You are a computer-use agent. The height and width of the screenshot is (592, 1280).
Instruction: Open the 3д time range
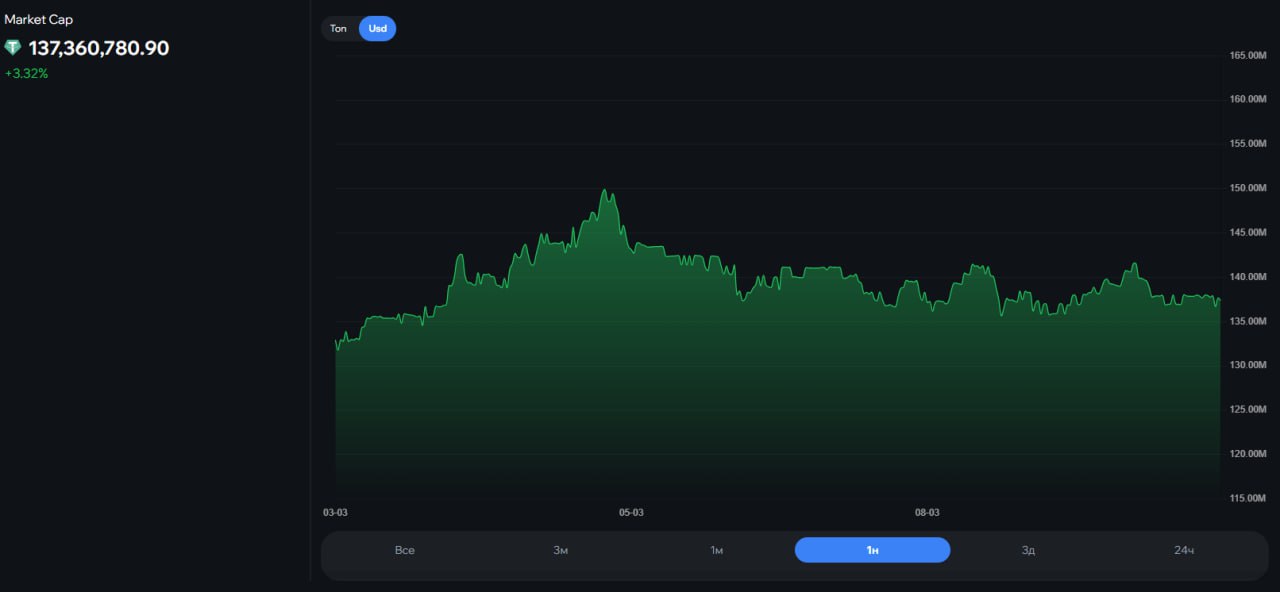[x=1028, y=551]
